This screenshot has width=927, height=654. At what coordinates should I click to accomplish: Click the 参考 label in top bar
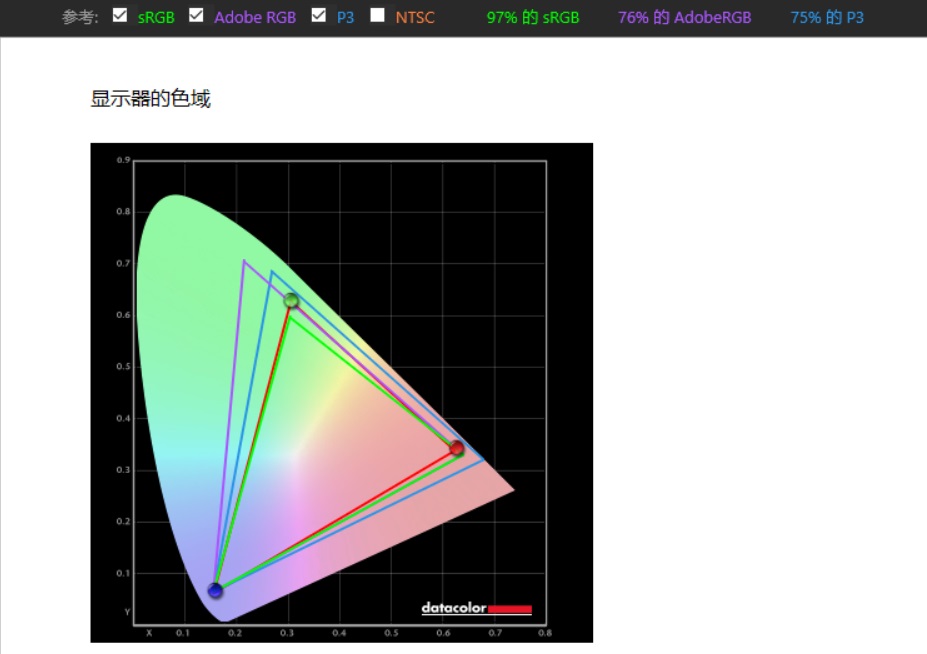[x=80, y=18]
